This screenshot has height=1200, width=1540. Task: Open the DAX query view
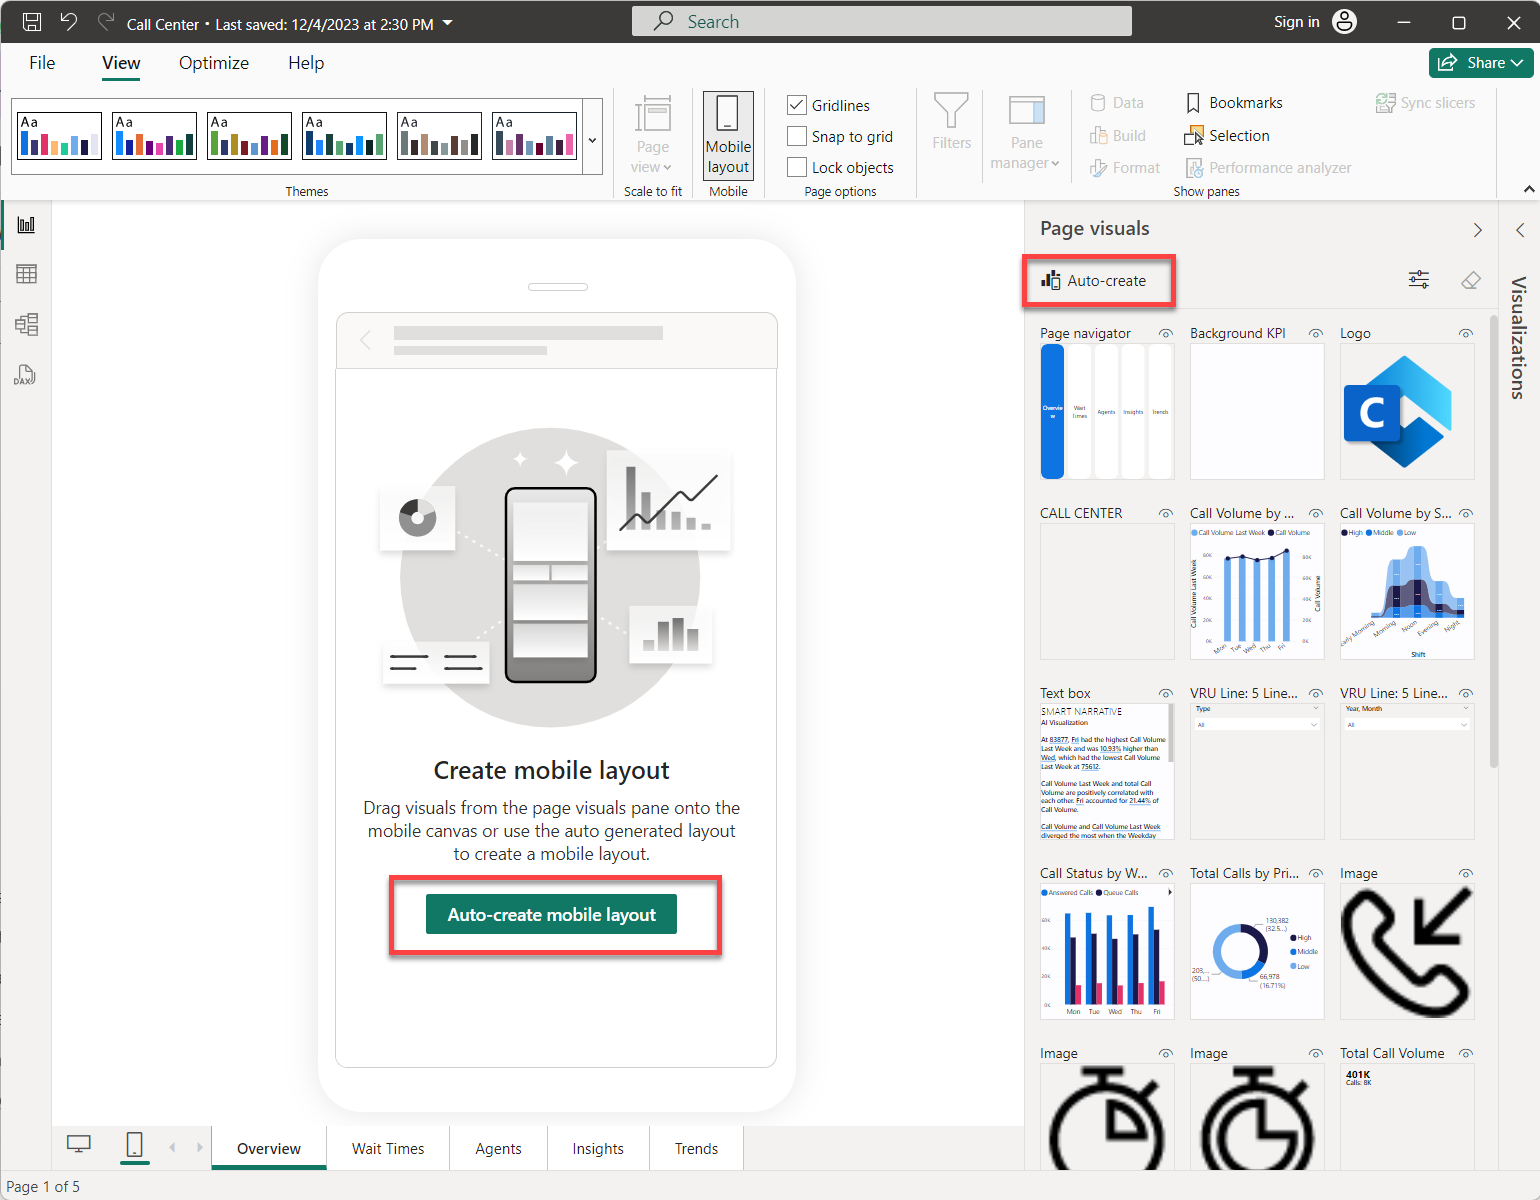click(x=25, y=375)
